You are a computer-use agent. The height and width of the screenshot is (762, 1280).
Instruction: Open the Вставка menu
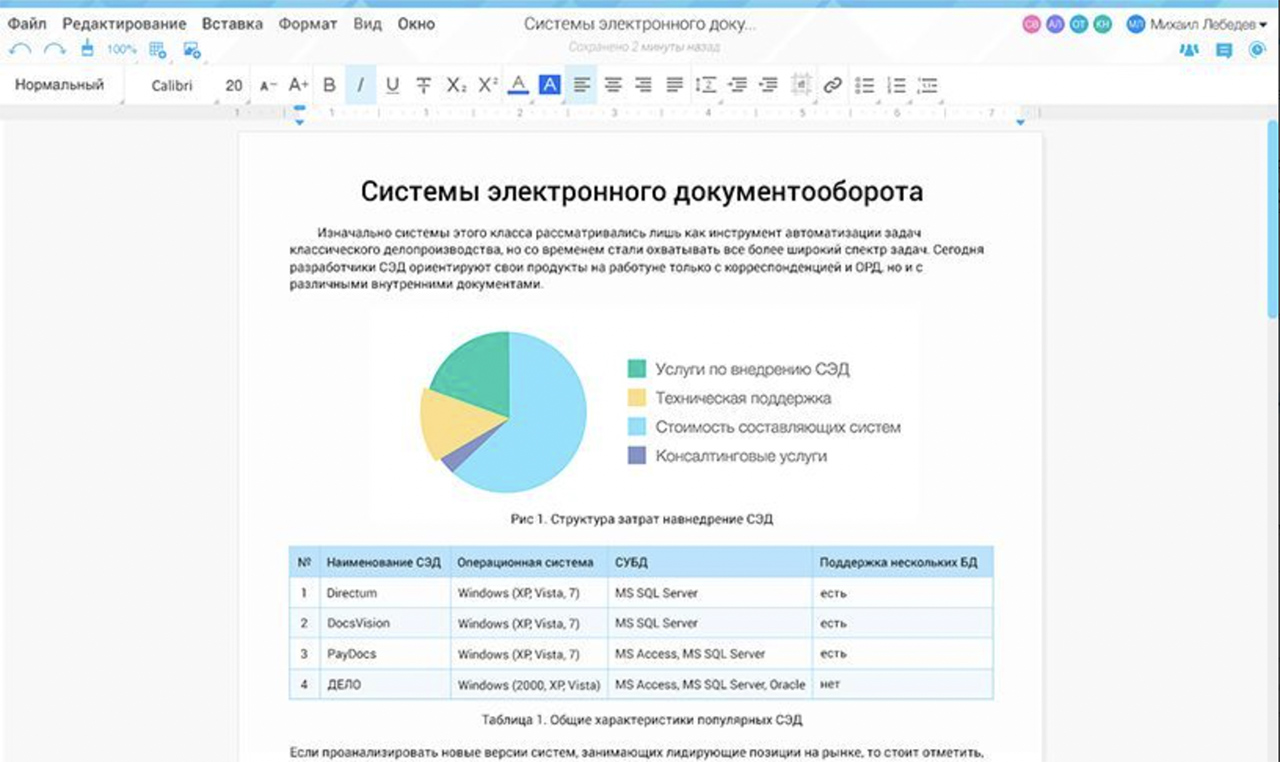click(x=232, y=24)
